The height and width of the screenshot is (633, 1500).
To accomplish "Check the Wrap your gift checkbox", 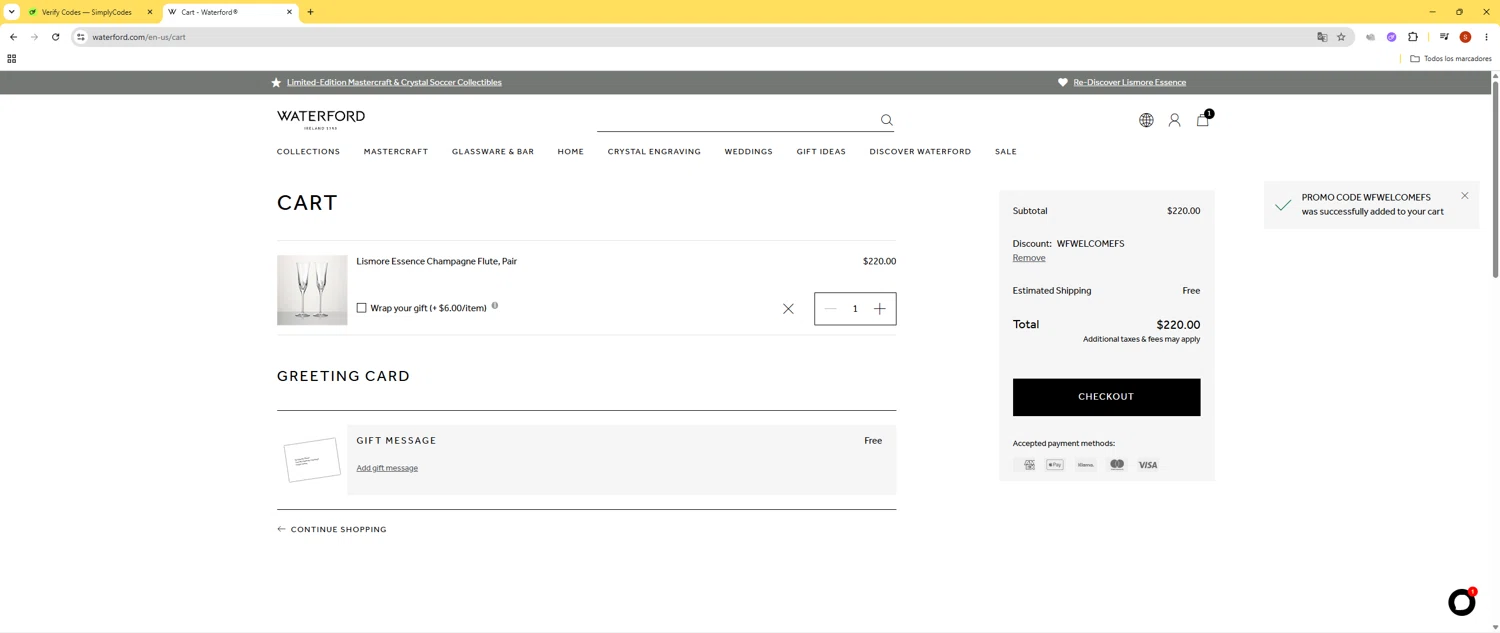I will [x=362, y=308].
